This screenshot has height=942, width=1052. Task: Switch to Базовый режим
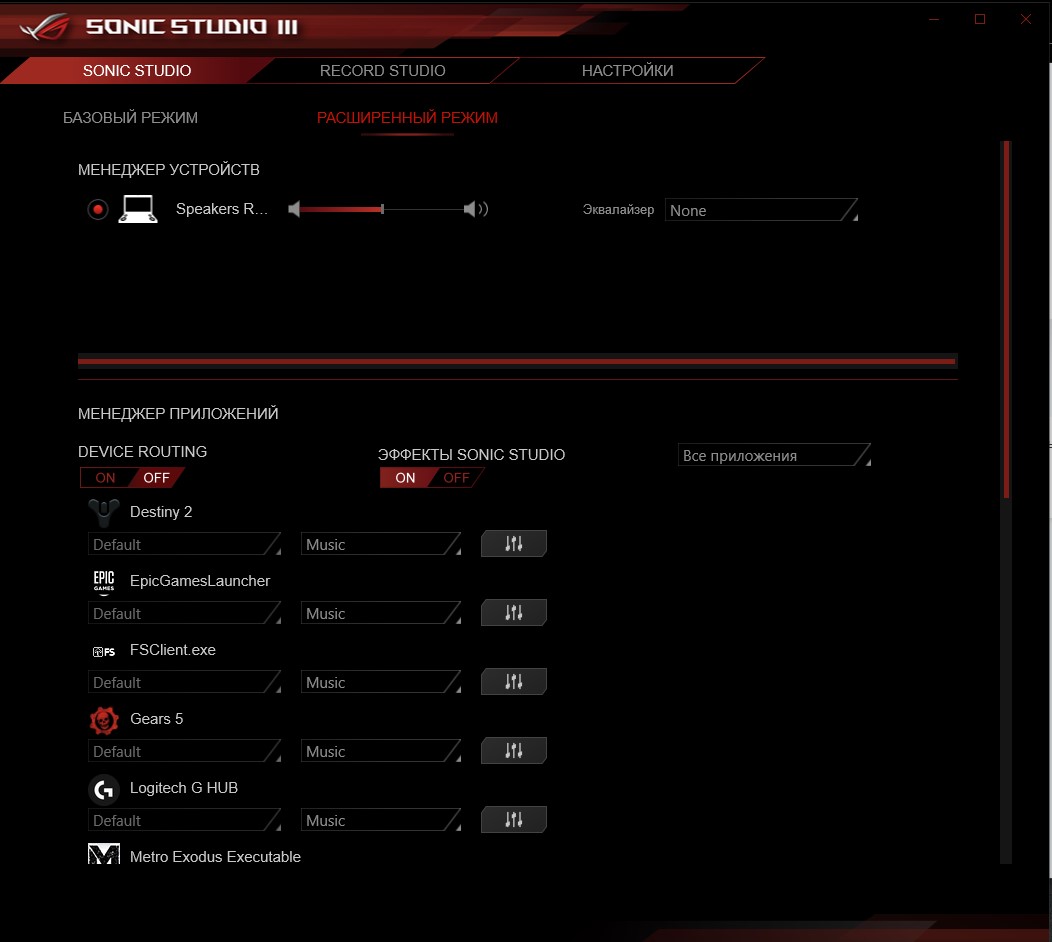click(x=130, y=118)
